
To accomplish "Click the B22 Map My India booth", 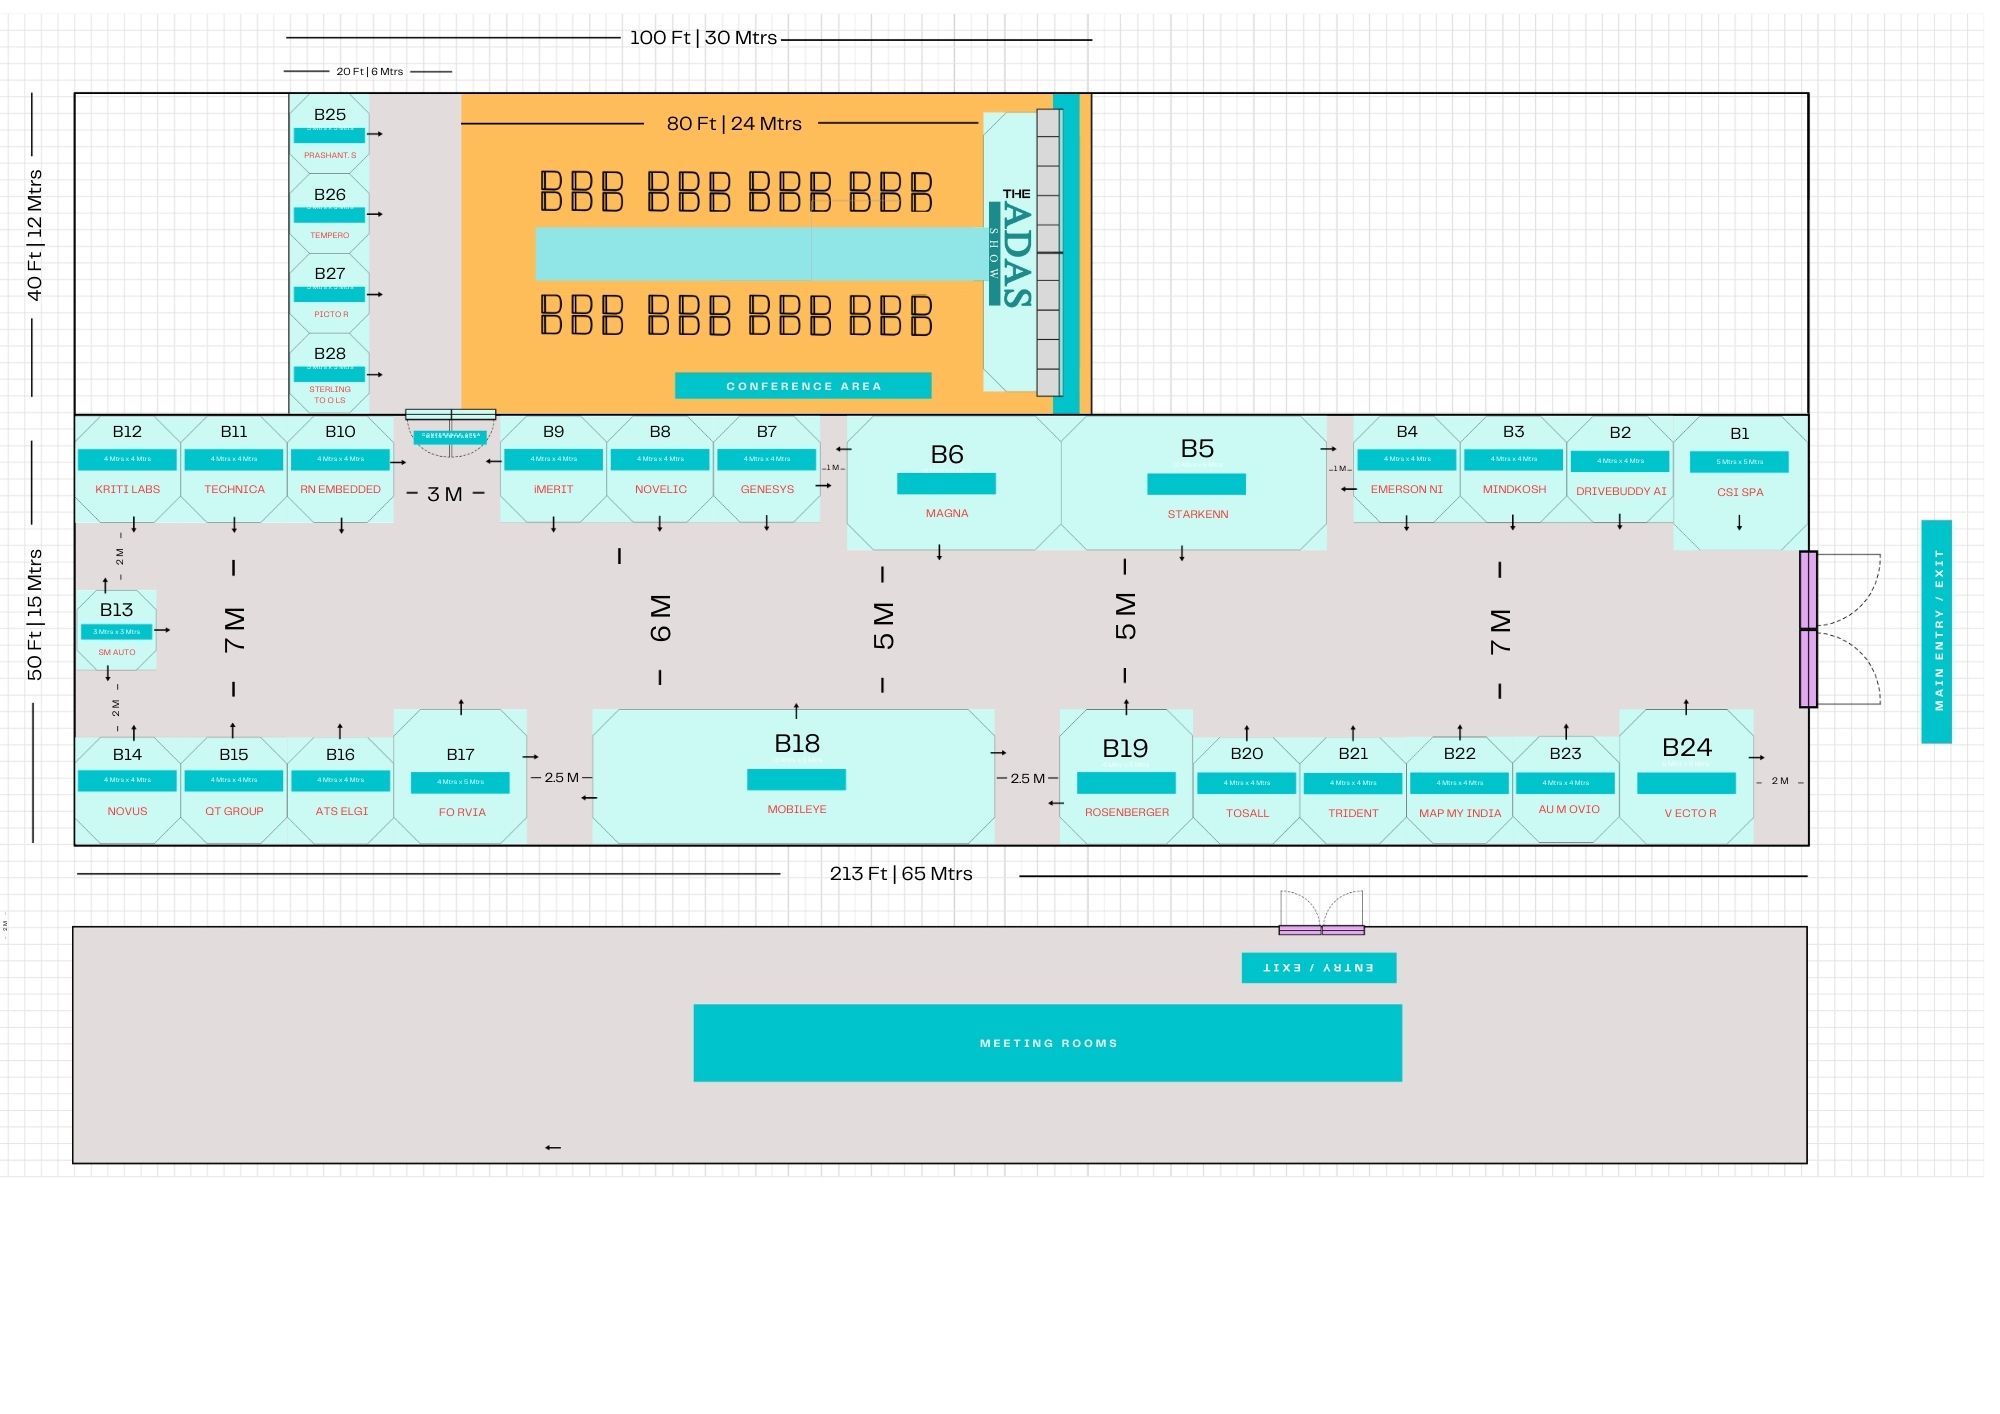I will [x=1459, y=790].
